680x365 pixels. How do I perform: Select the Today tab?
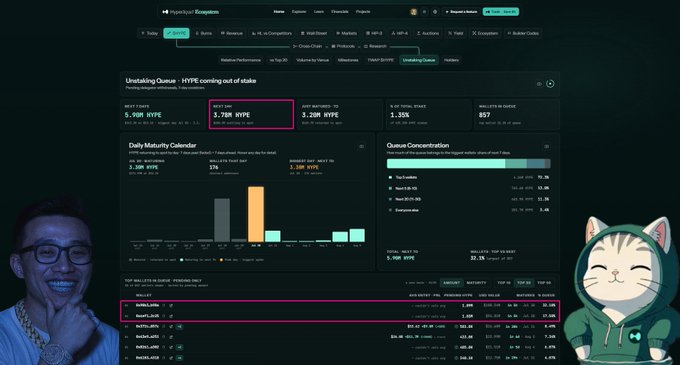pyautogui.click(x=150, y=33)
